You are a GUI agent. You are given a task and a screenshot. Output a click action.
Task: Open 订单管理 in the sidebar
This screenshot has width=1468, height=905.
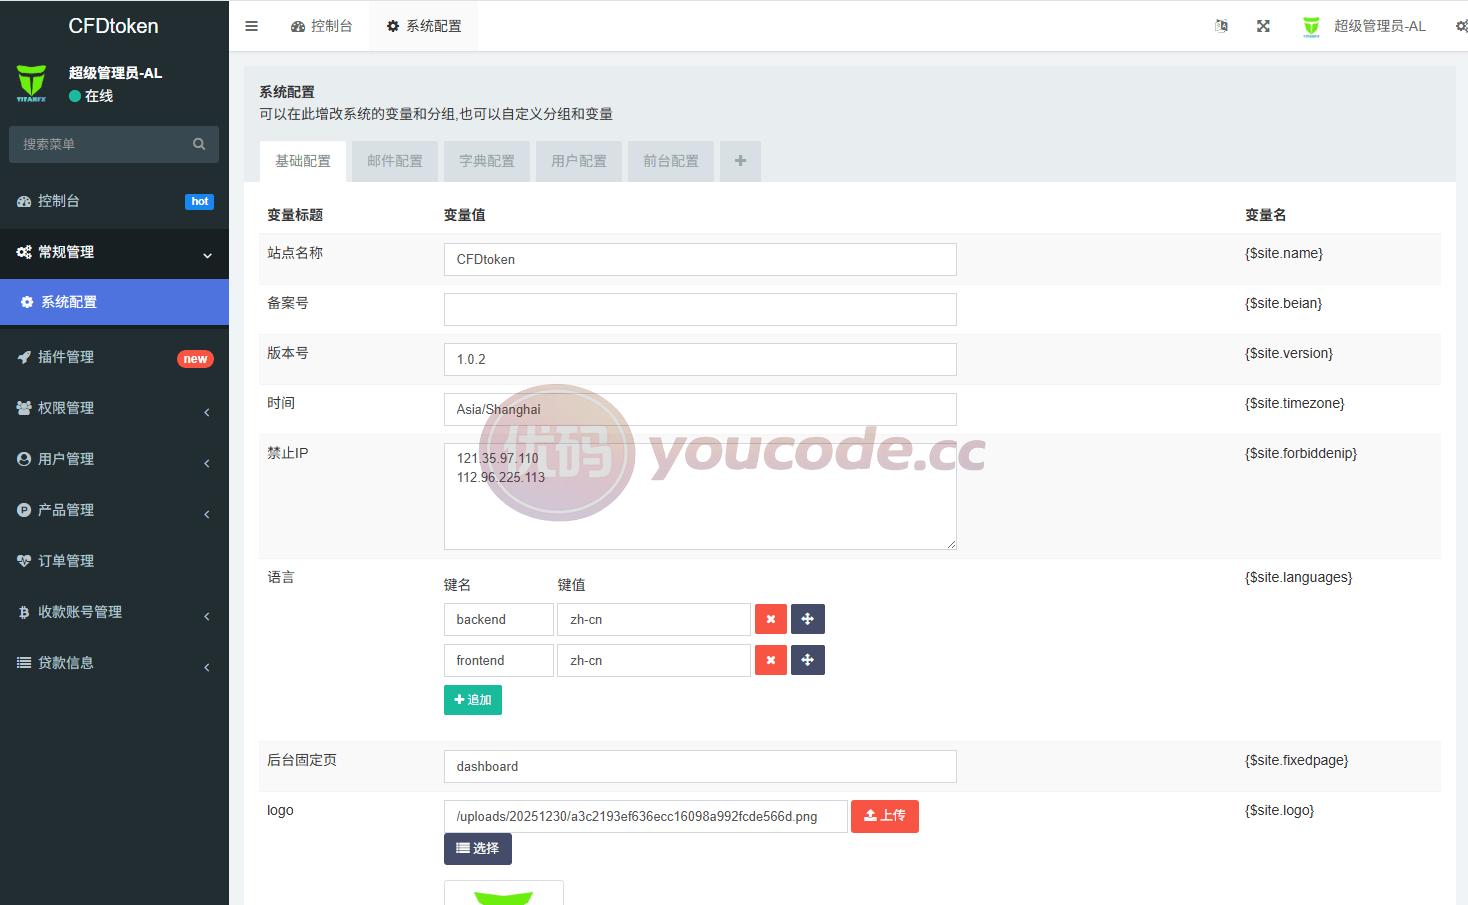click(114, 561)
